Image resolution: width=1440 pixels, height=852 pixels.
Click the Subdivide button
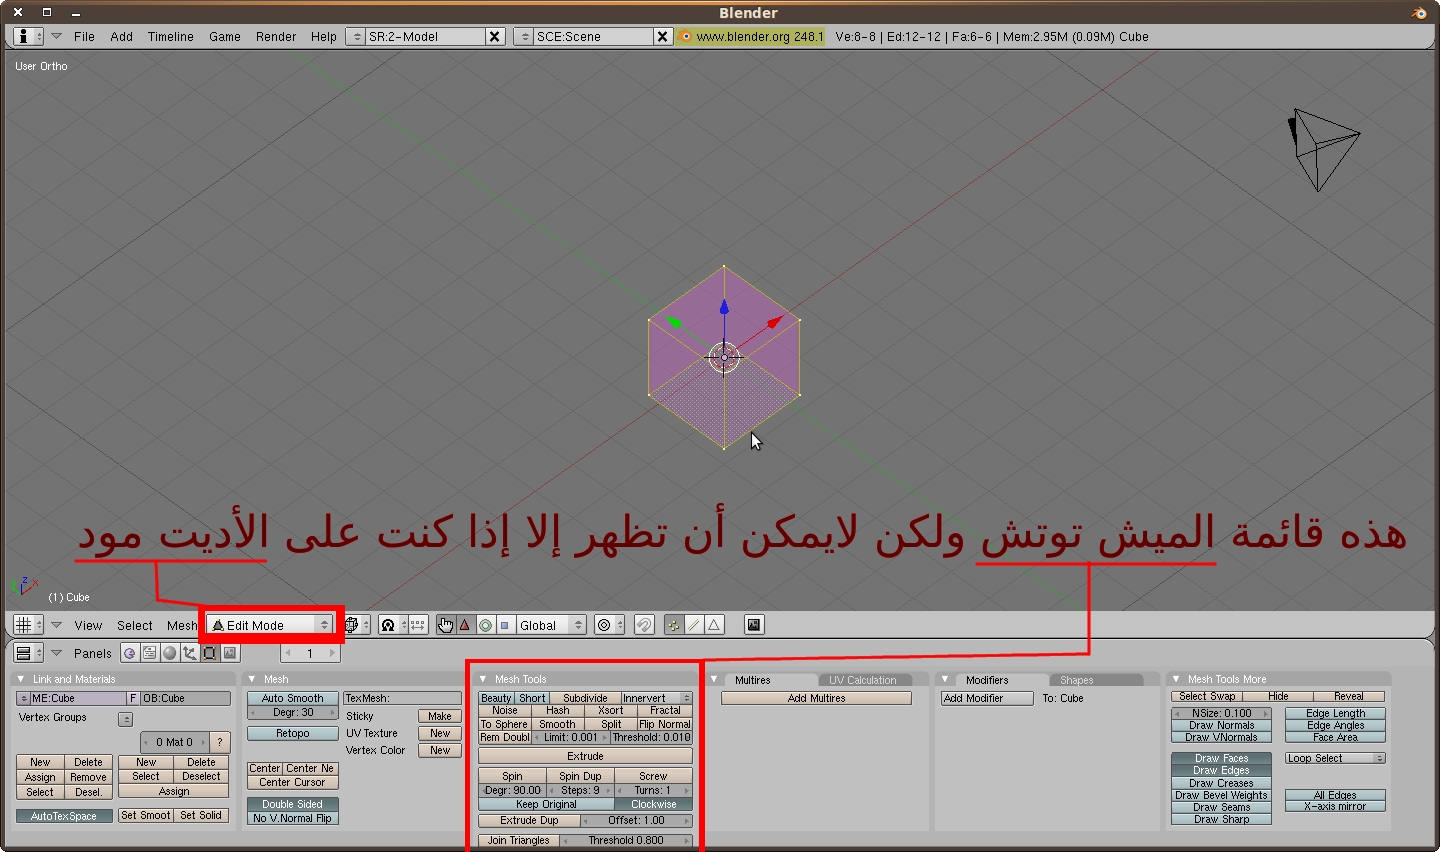(x=585, y=698)
